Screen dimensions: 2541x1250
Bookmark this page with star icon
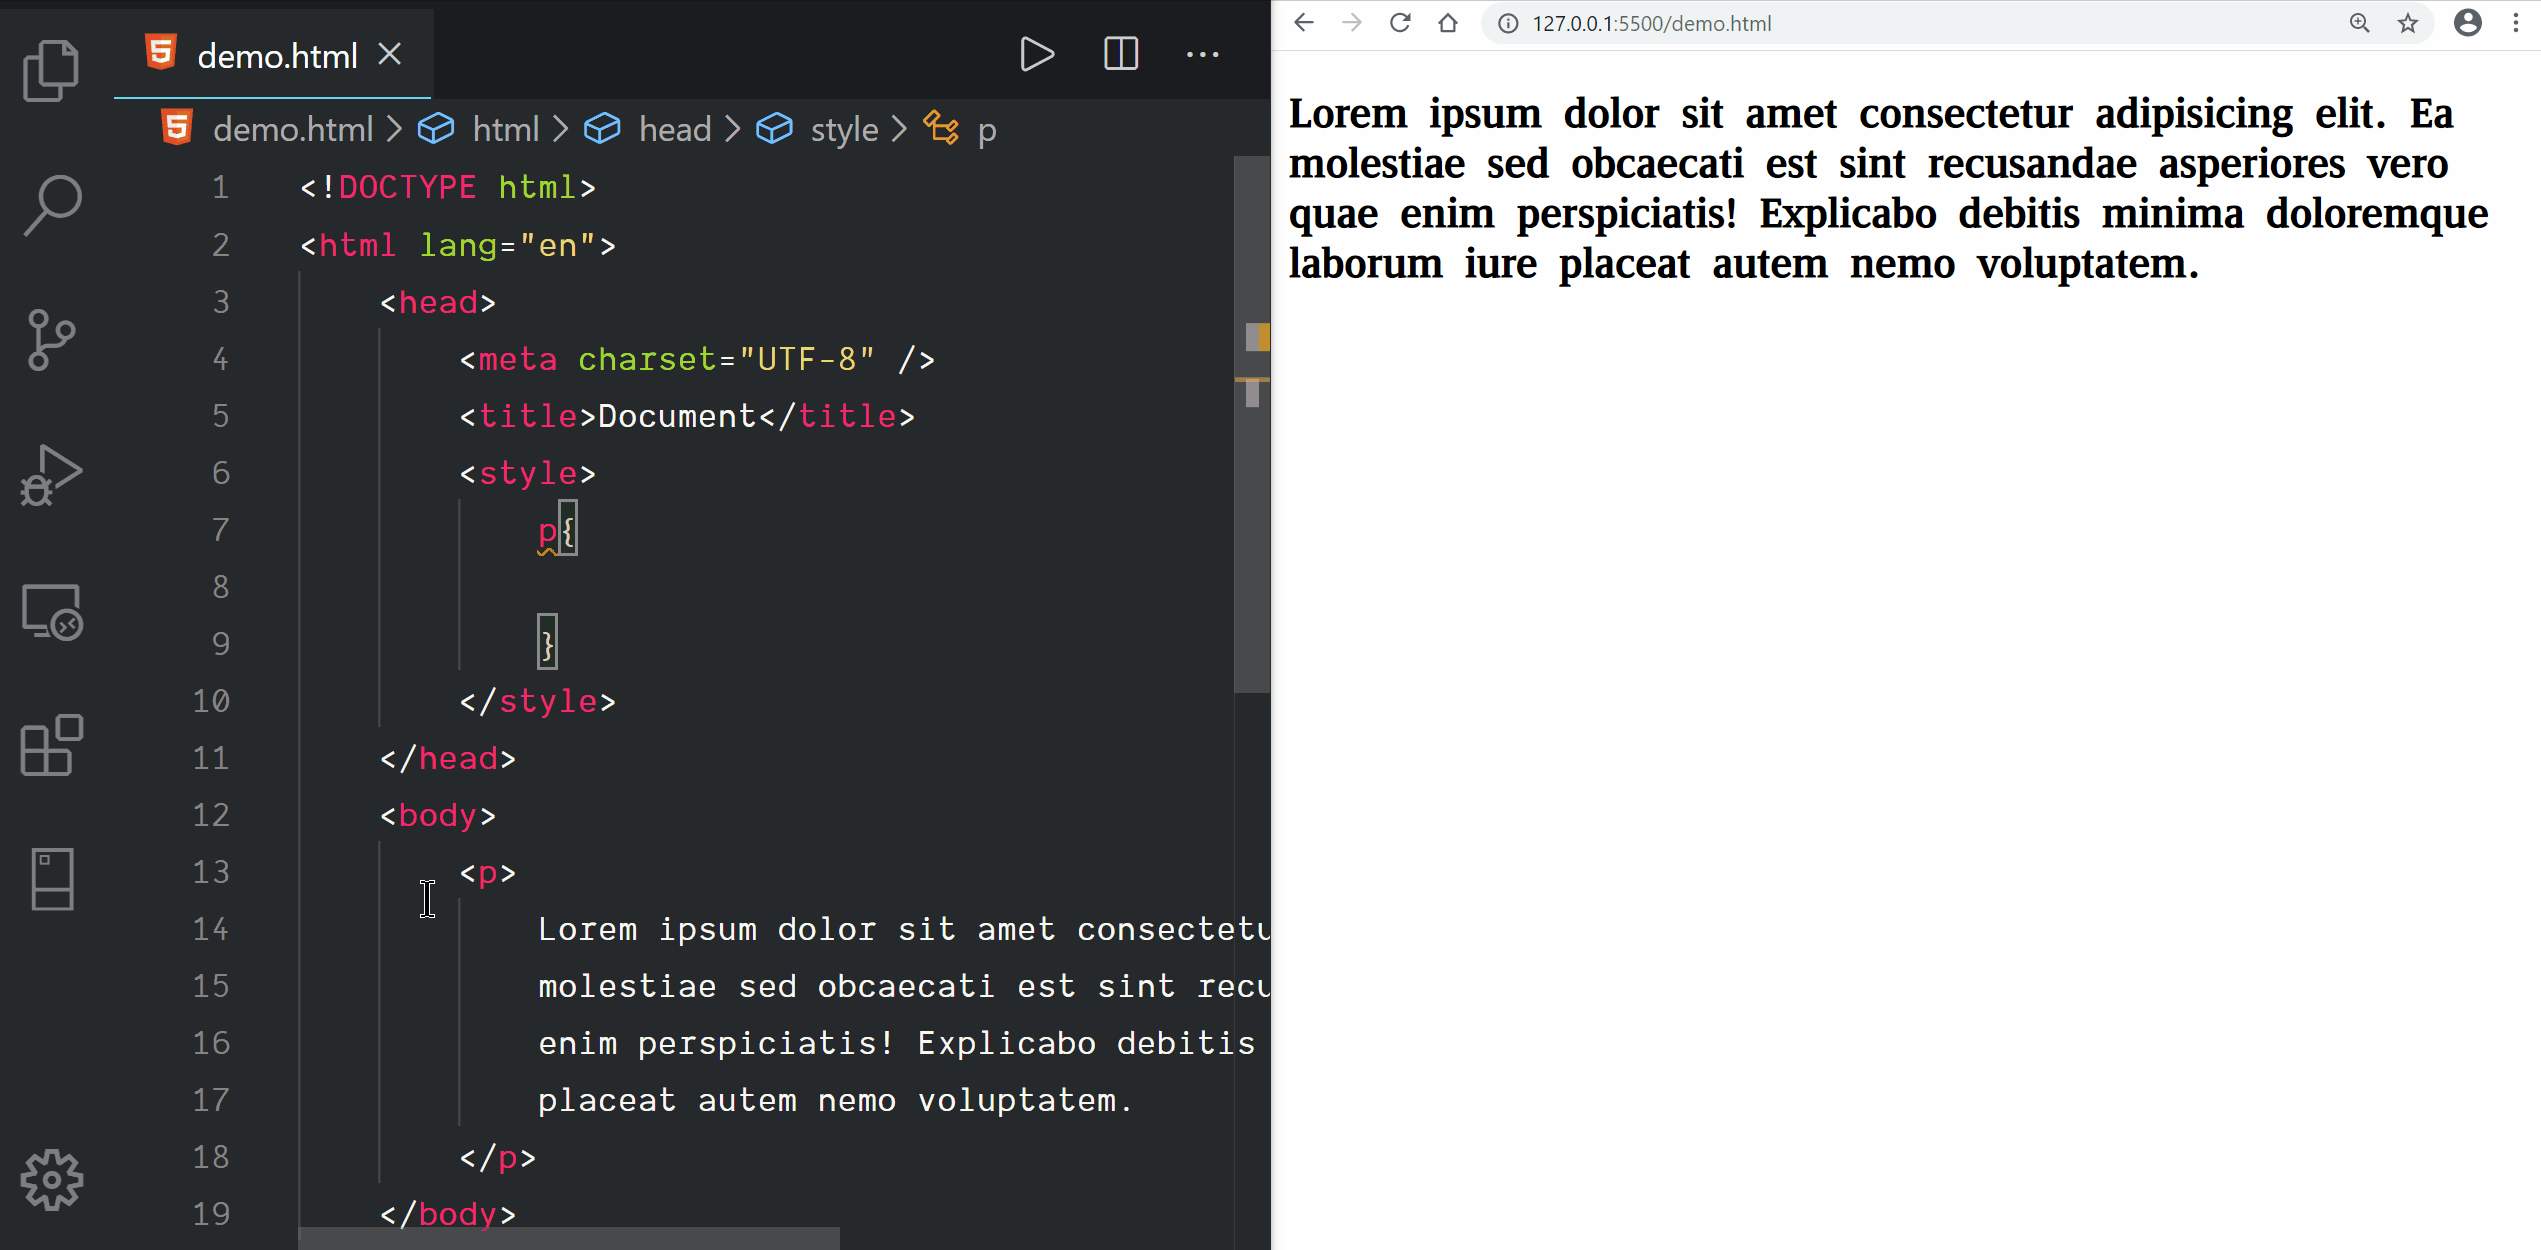2408,23
